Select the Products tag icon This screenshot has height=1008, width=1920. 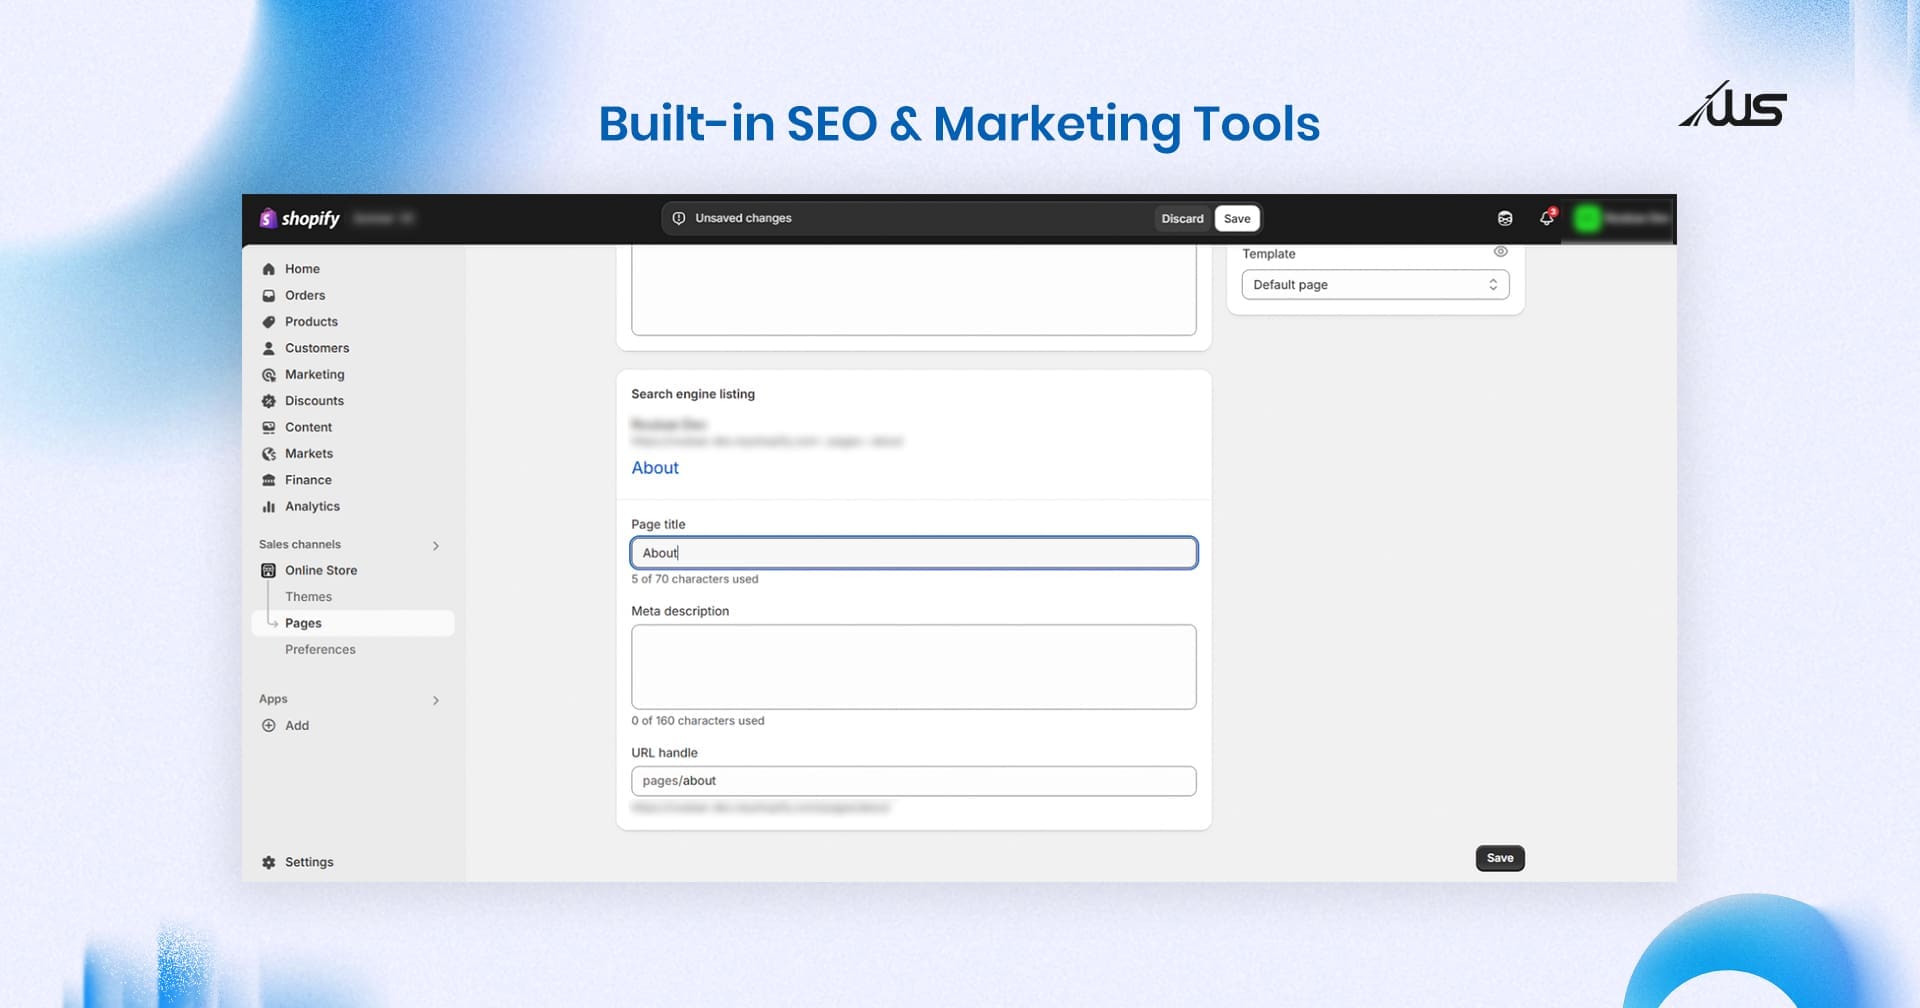(x=268, y=322)
